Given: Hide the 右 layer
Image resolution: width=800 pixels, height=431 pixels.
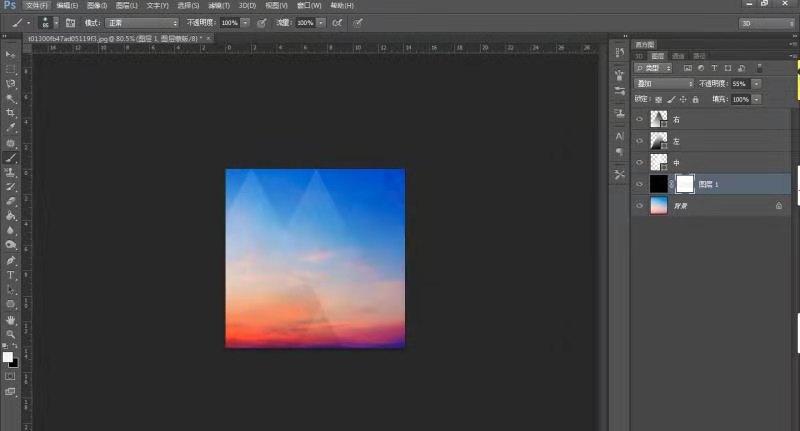Looking at the screenshot, I should pos(639,119).
